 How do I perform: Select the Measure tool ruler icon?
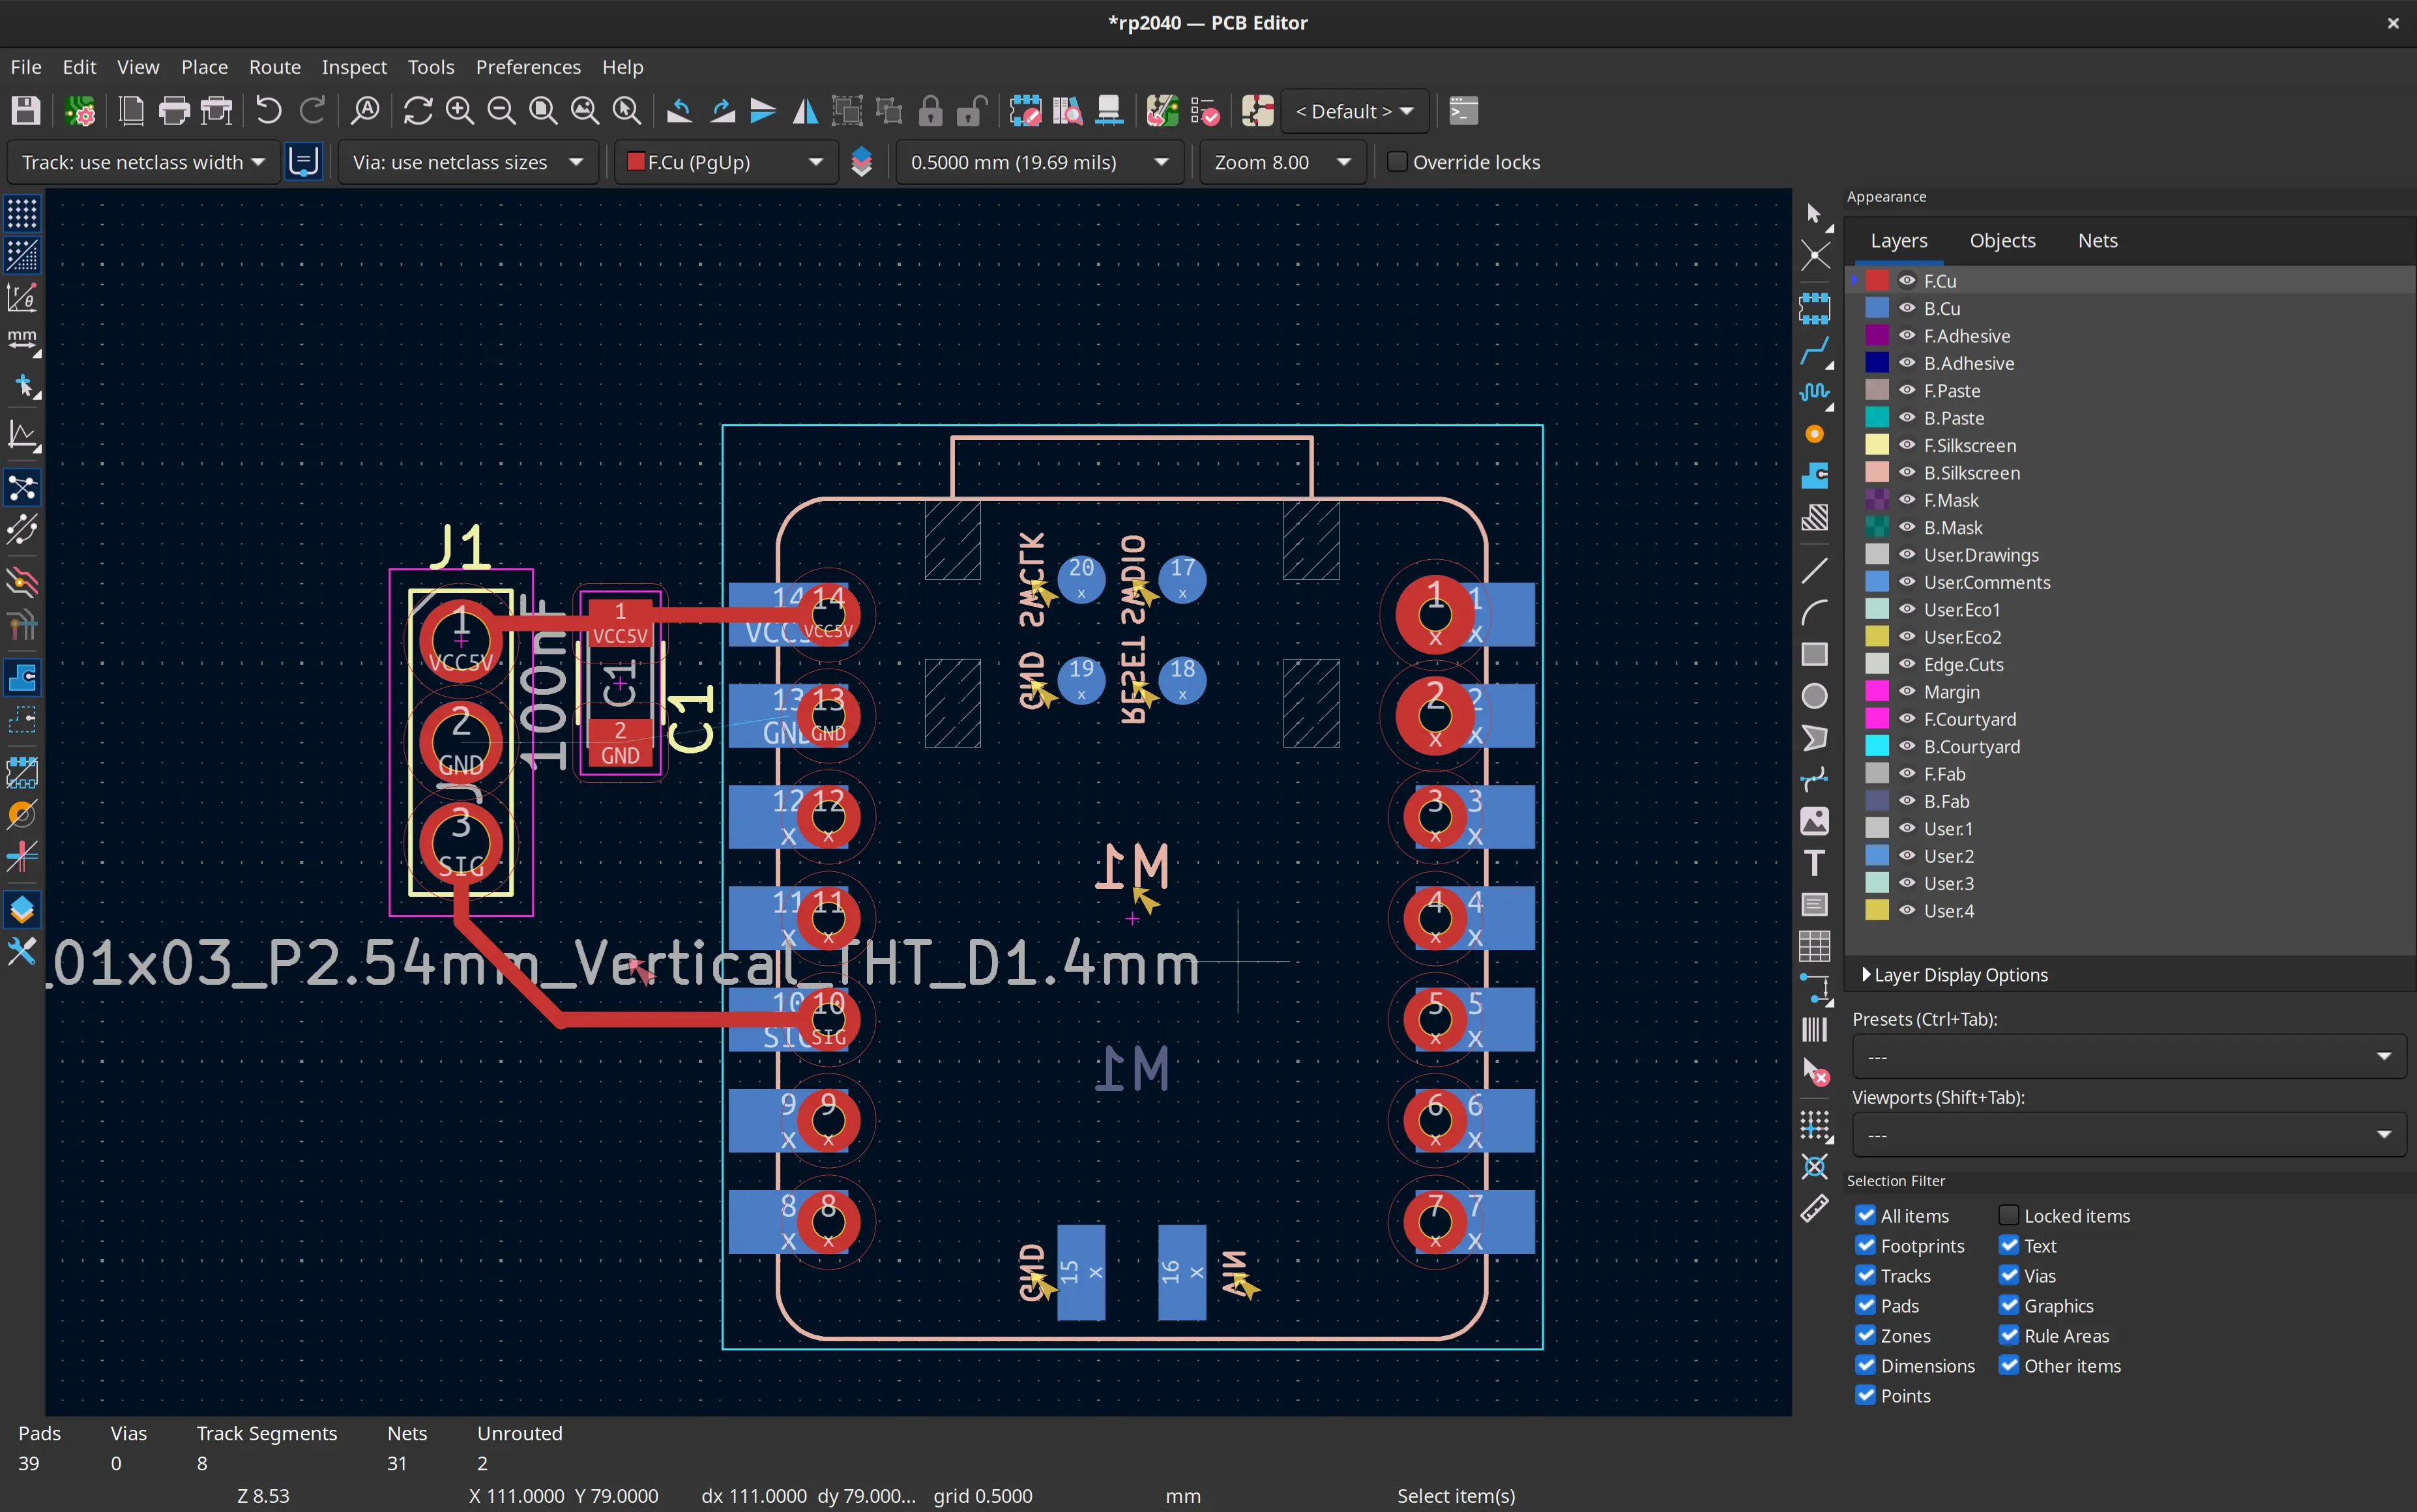pos(1814,1209)
